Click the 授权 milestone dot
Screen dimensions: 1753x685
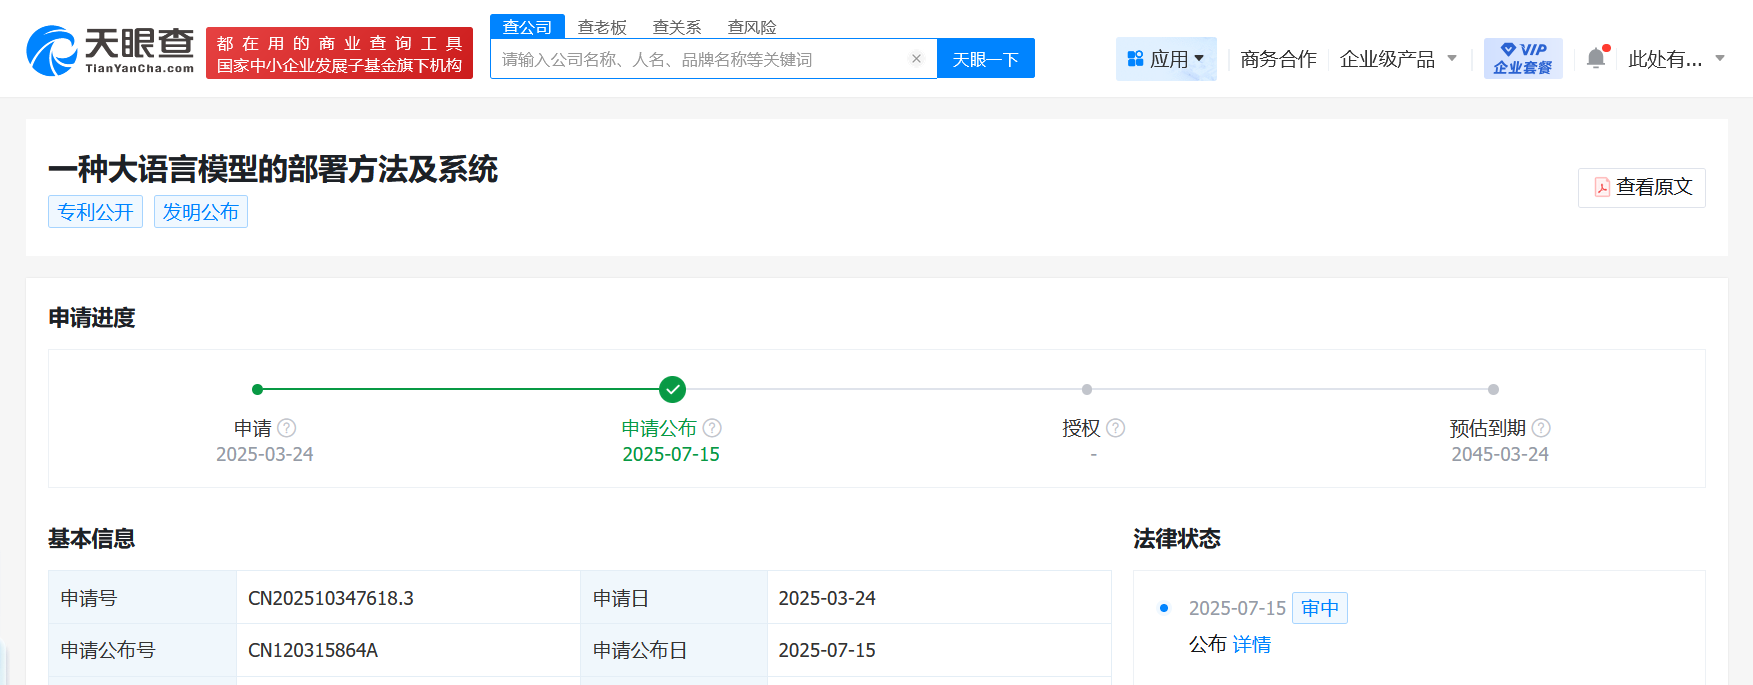(x=1087, y=389)
